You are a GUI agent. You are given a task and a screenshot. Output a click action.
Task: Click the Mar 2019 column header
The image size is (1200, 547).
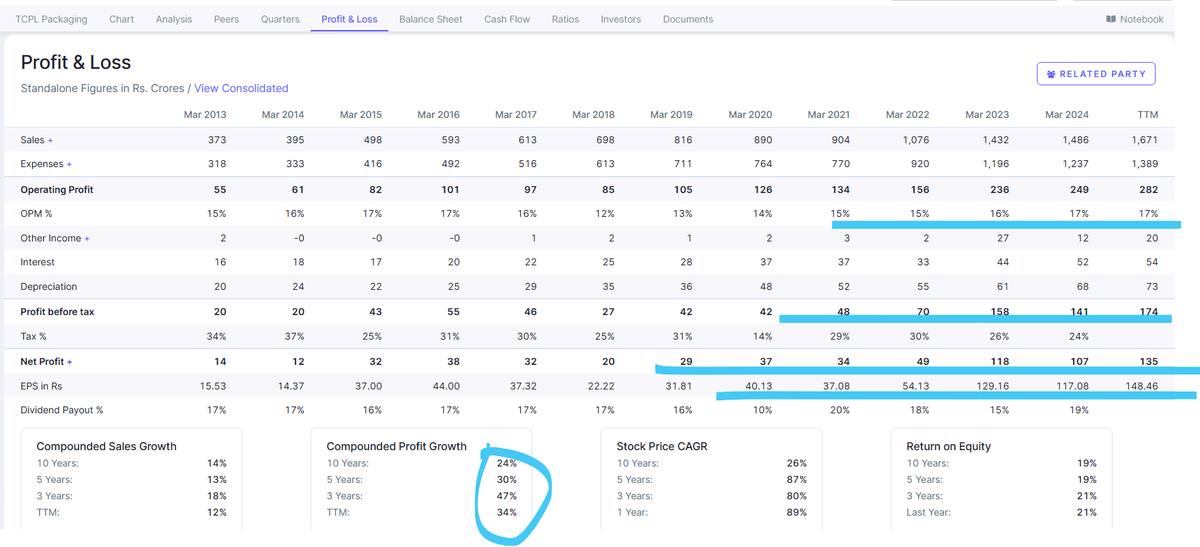[x=670, y=115]
